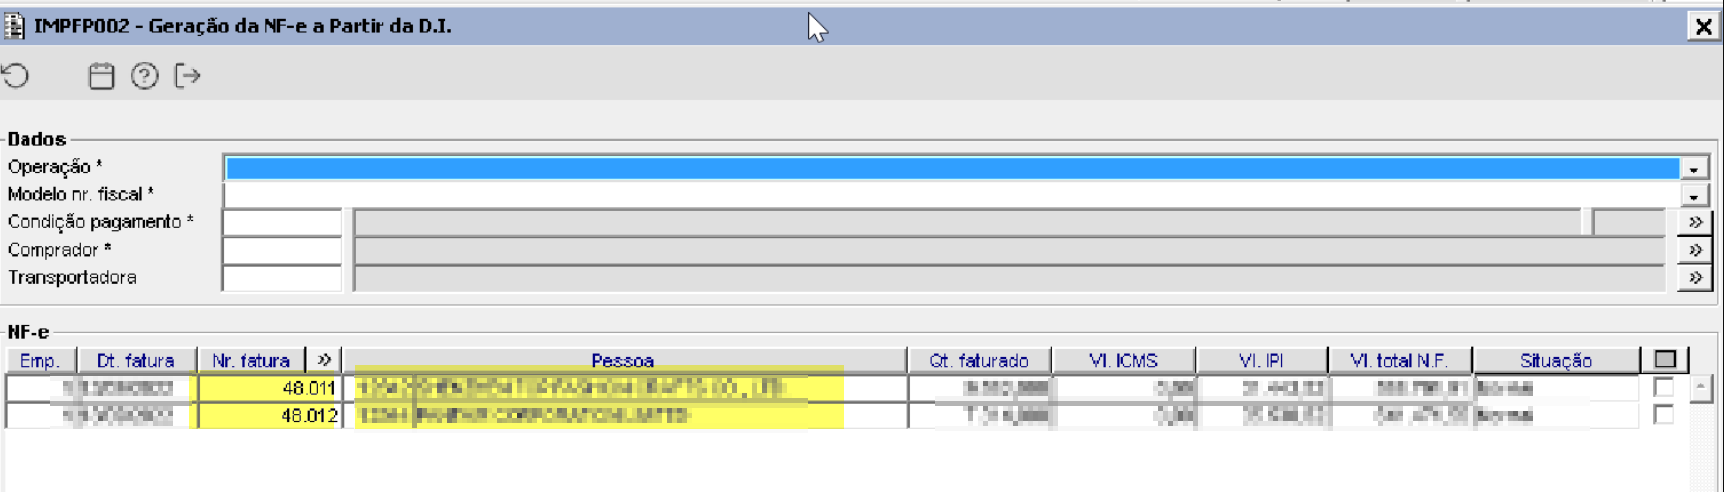Select the cell with fatura number 48.011
The image size is (1724, 492).
268,388
